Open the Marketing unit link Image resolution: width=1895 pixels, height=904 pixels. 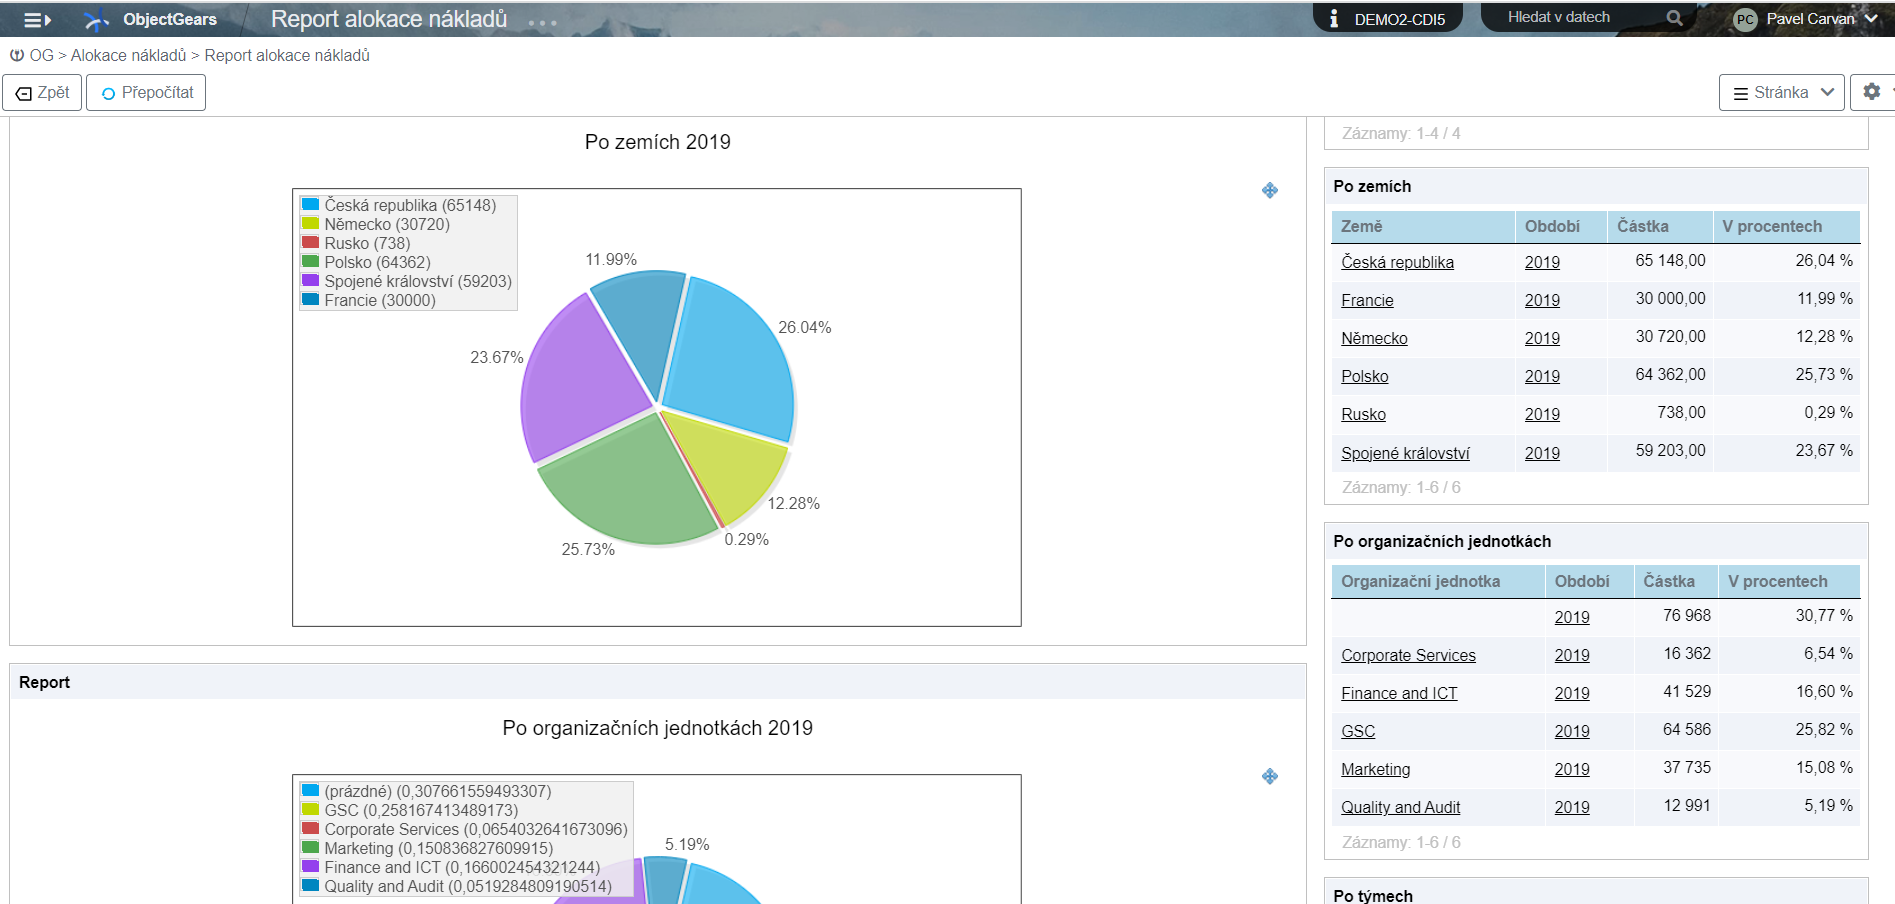coord(1375,769)
